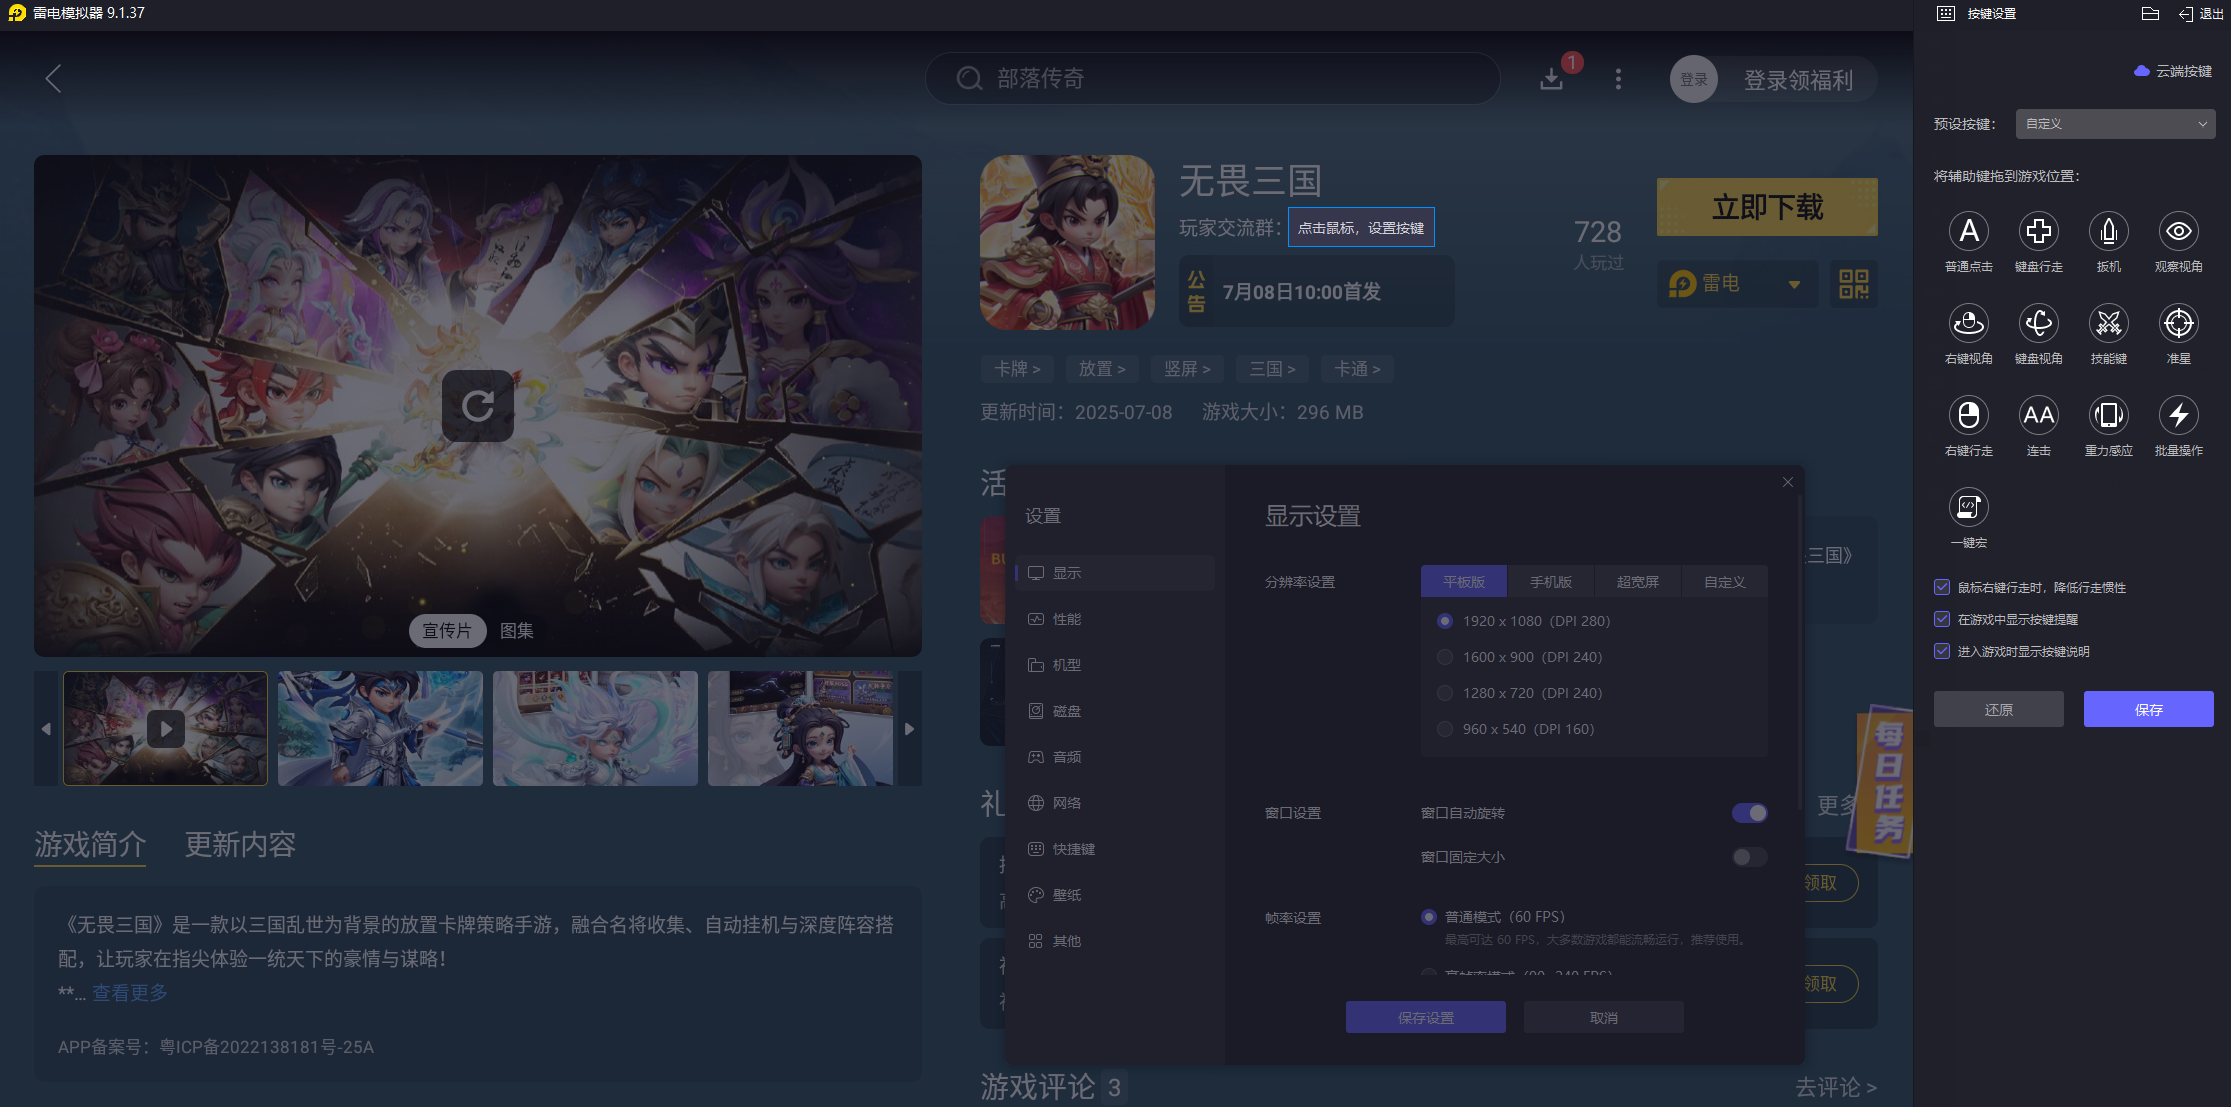Play the first thumbnail video
The height and width of the screenshot is (1107, 2231).
(166, 729)
